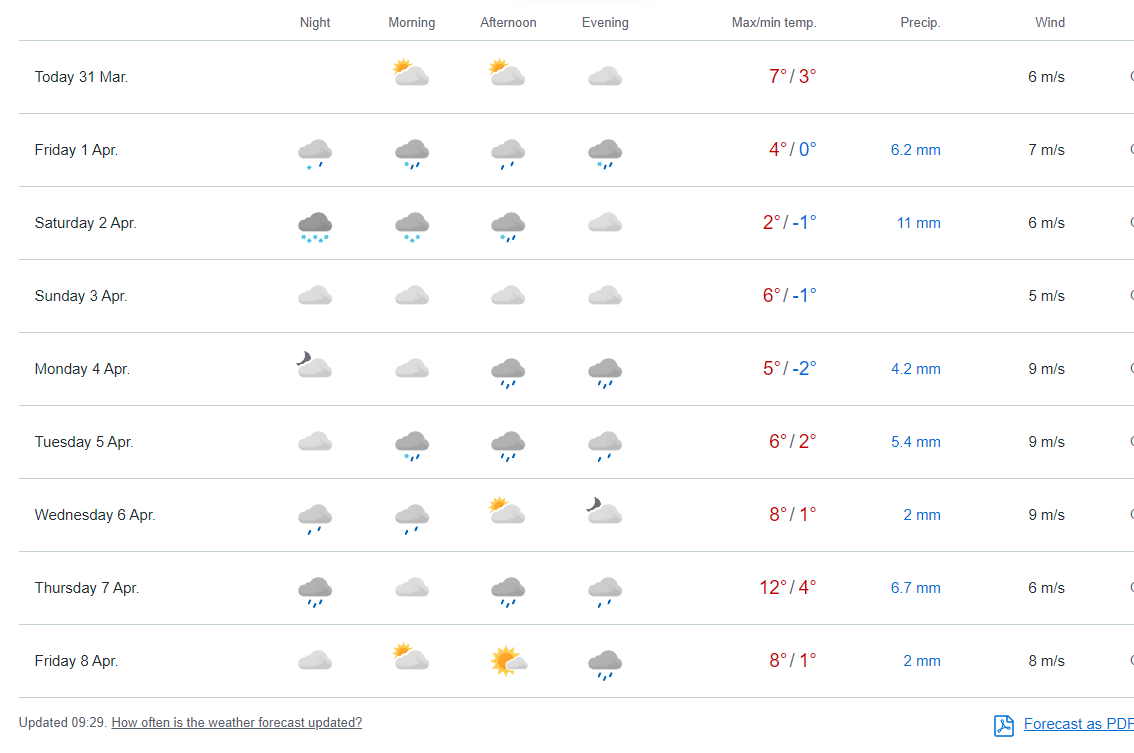The image size is (1134, 753).
Task: Select the Friday 1 Apr. date label
Action: pyautogui.click(x=76, y=150)
